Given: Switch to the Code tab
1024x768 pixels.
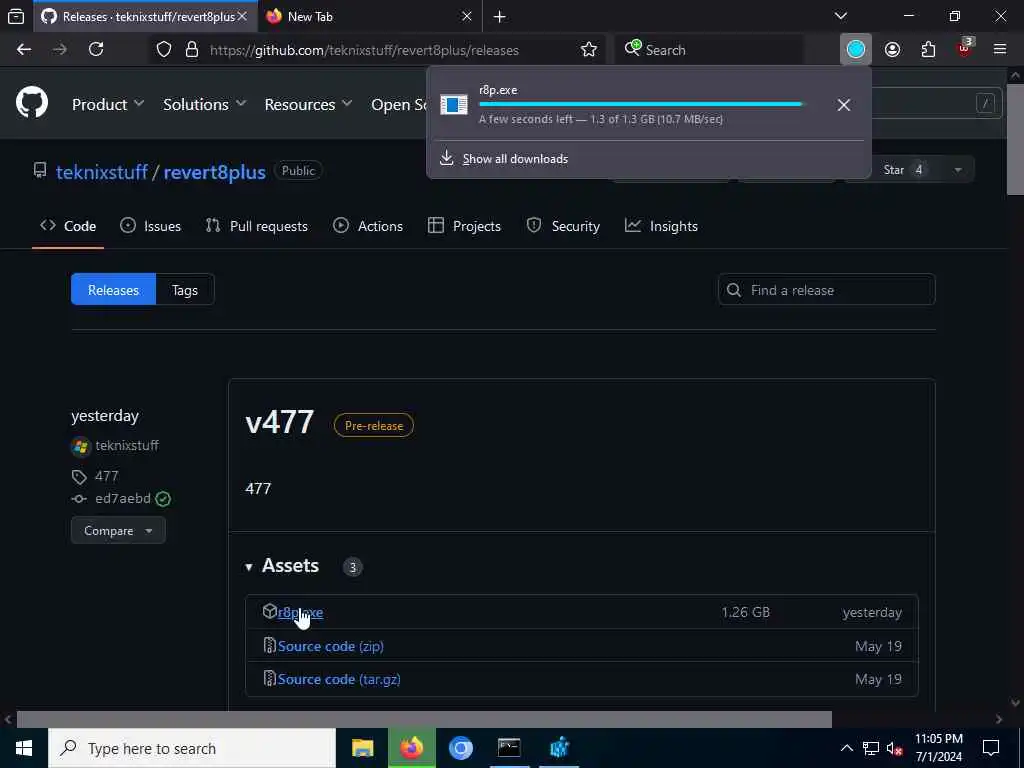Looking at the screenshot, I should click(x=68, y=226).
